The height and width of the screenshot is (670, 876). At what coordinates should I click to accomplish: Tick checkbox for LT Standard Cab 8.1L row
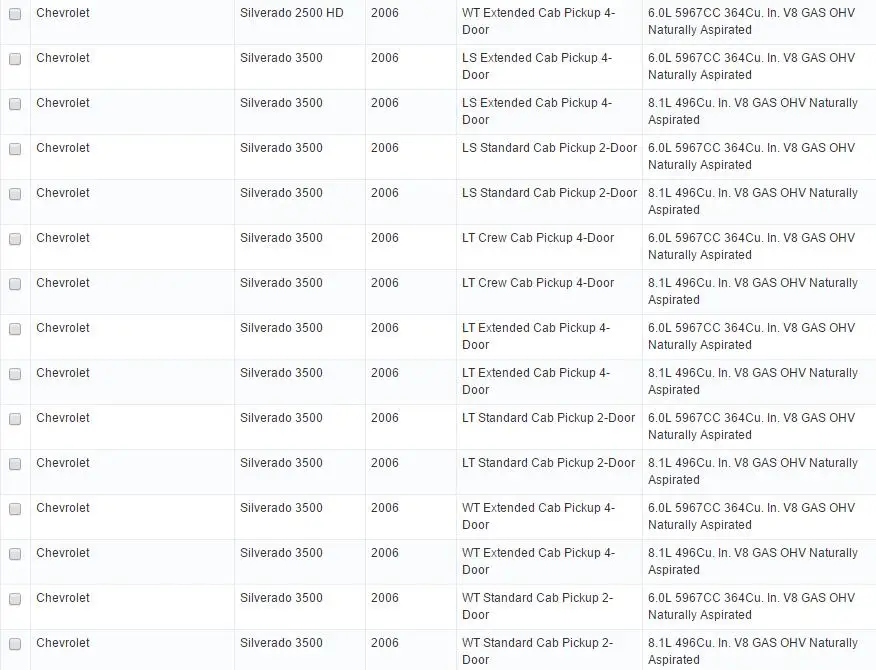click(15, 464)
